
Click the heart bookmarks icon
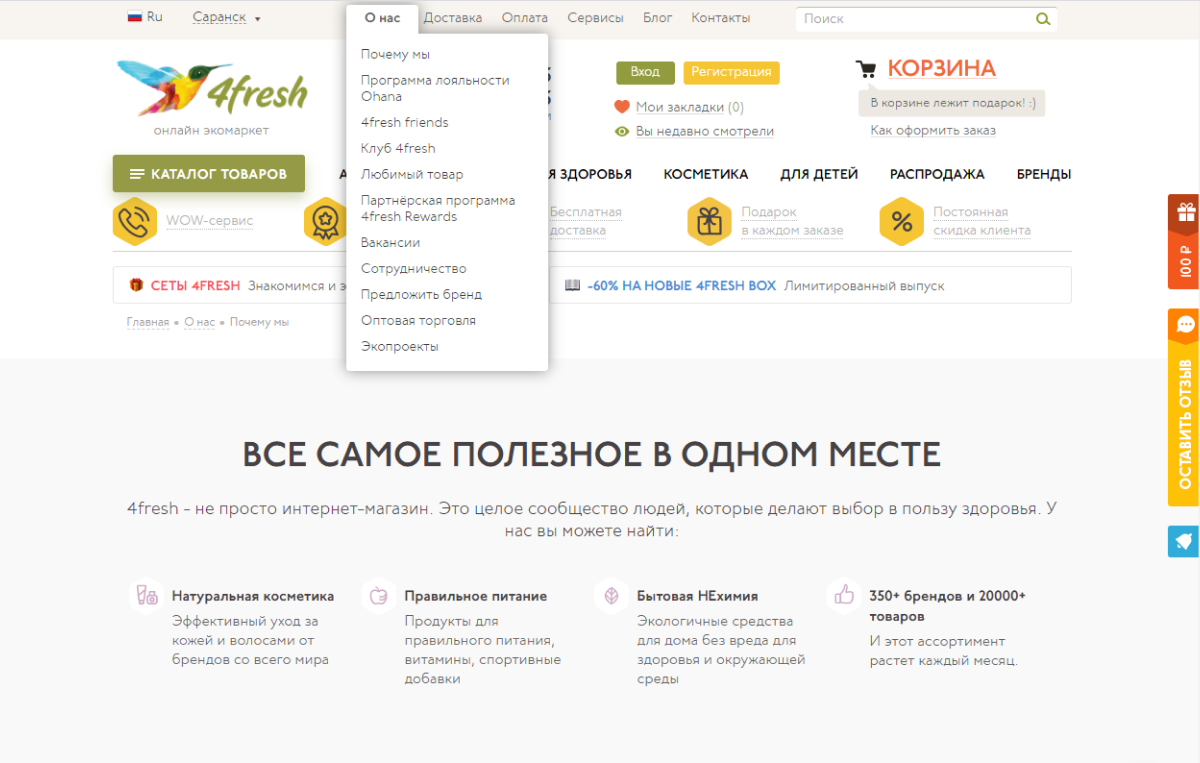[x=622, y=107]
